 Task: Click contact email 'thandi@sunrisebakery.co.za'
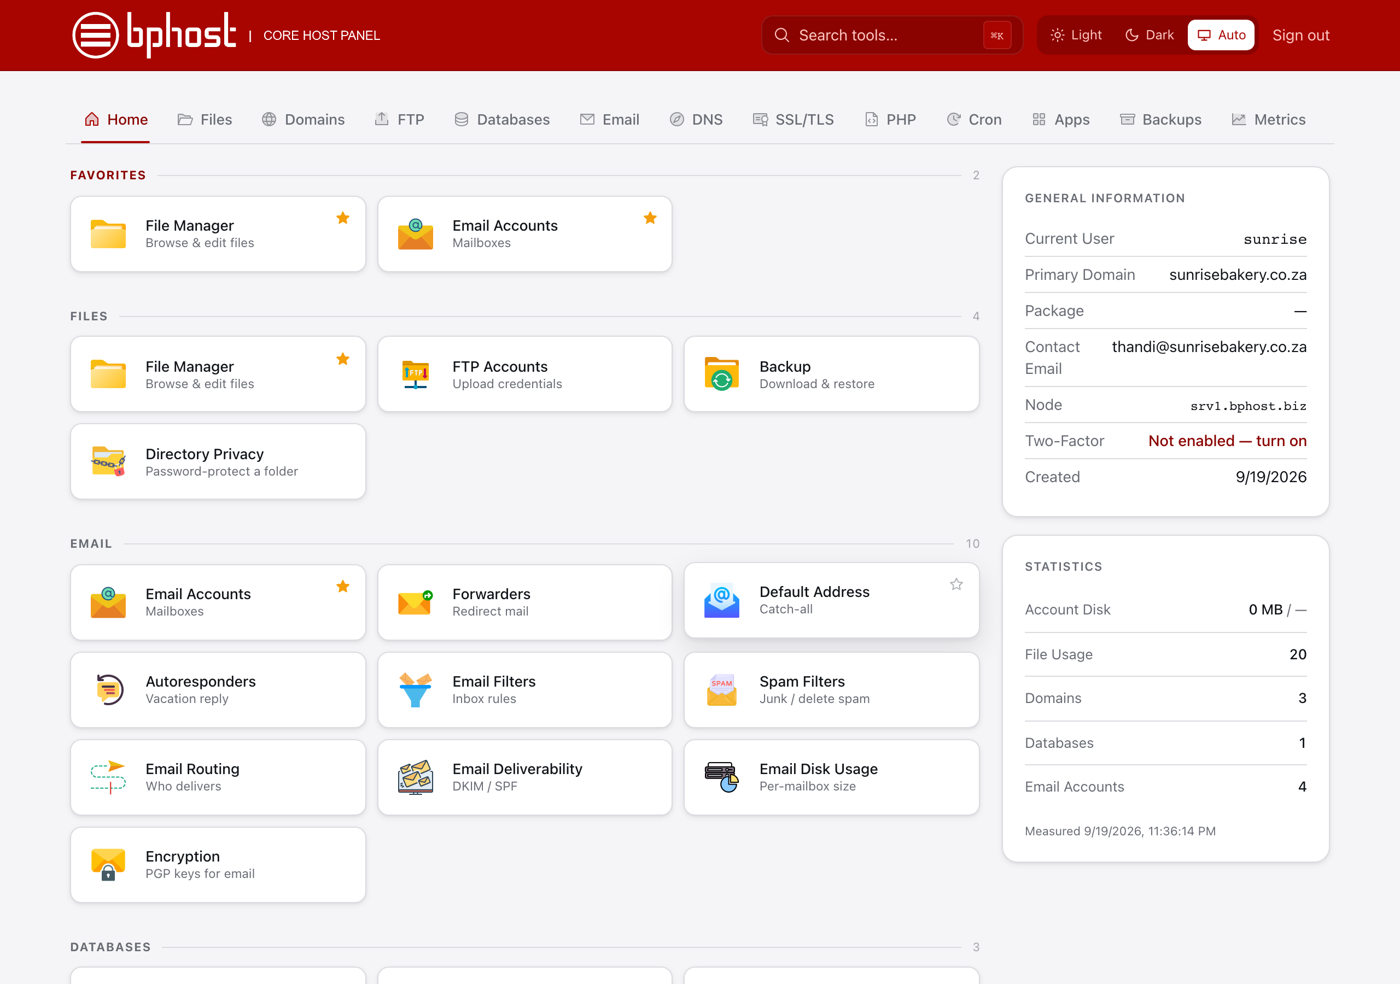coord(1209,347)
